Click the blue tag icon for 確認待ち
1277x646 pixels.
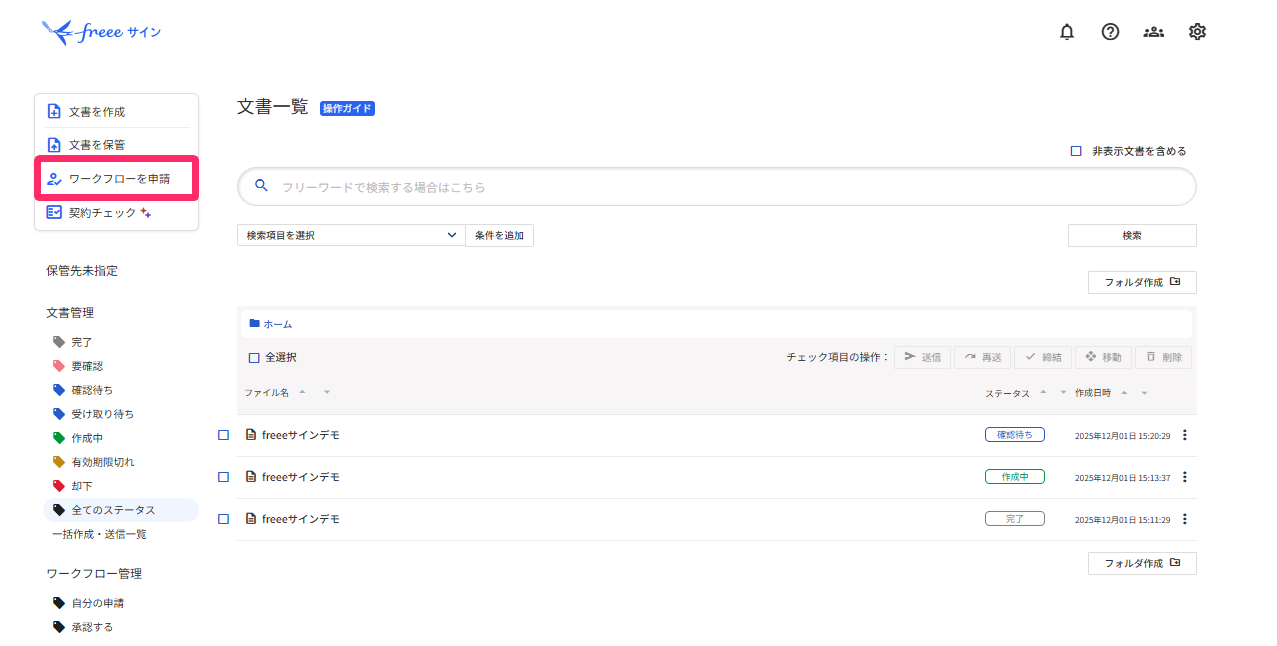coord(59,390)
